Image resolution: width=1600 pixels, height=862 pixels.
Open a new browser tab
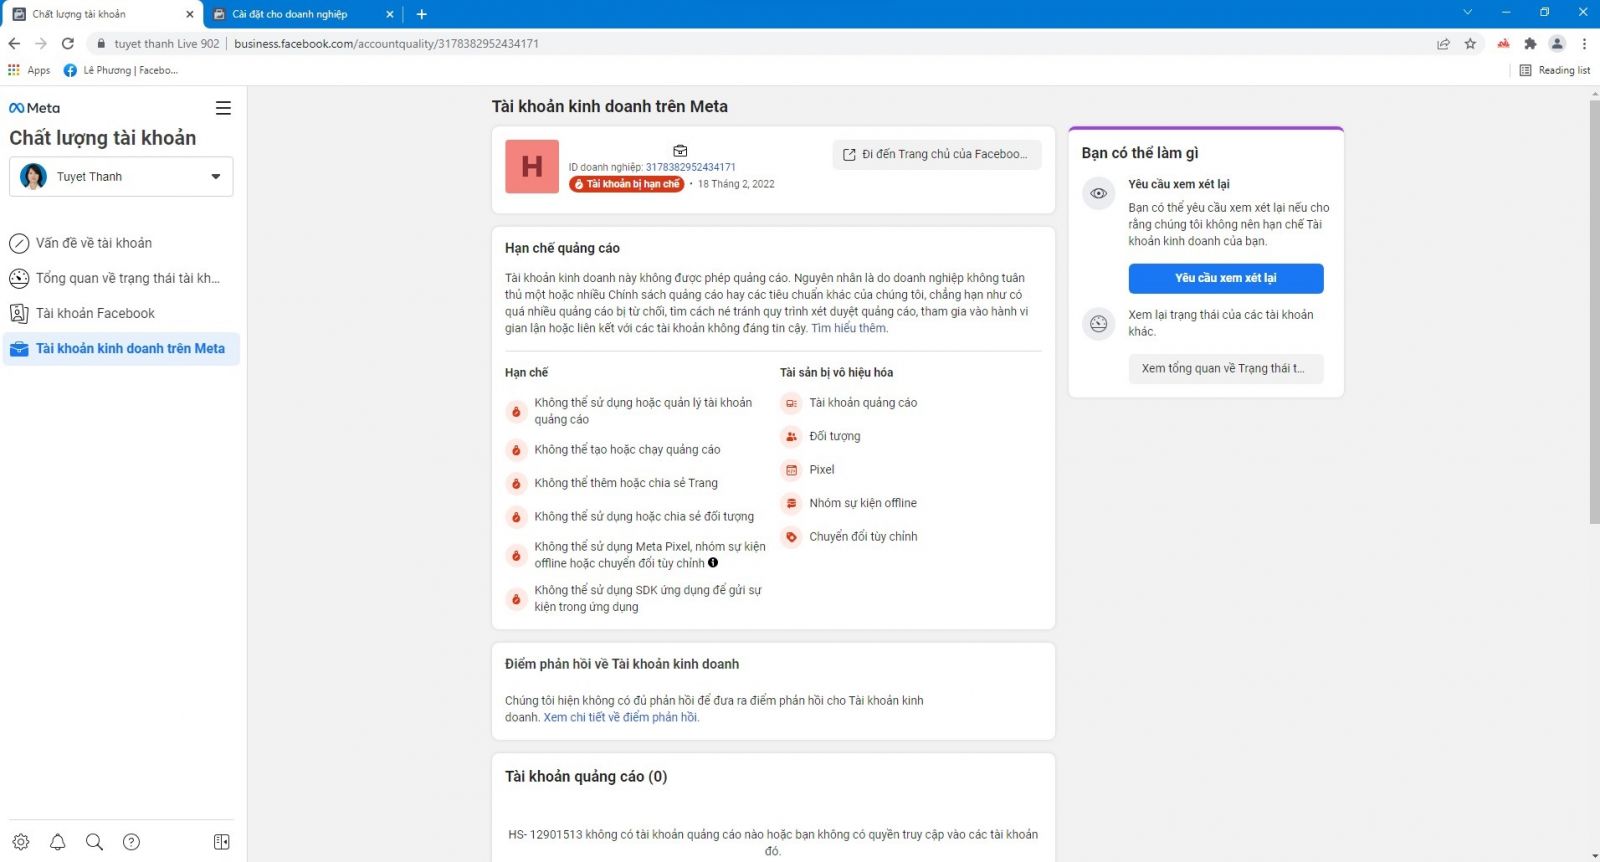click(422, 14)
